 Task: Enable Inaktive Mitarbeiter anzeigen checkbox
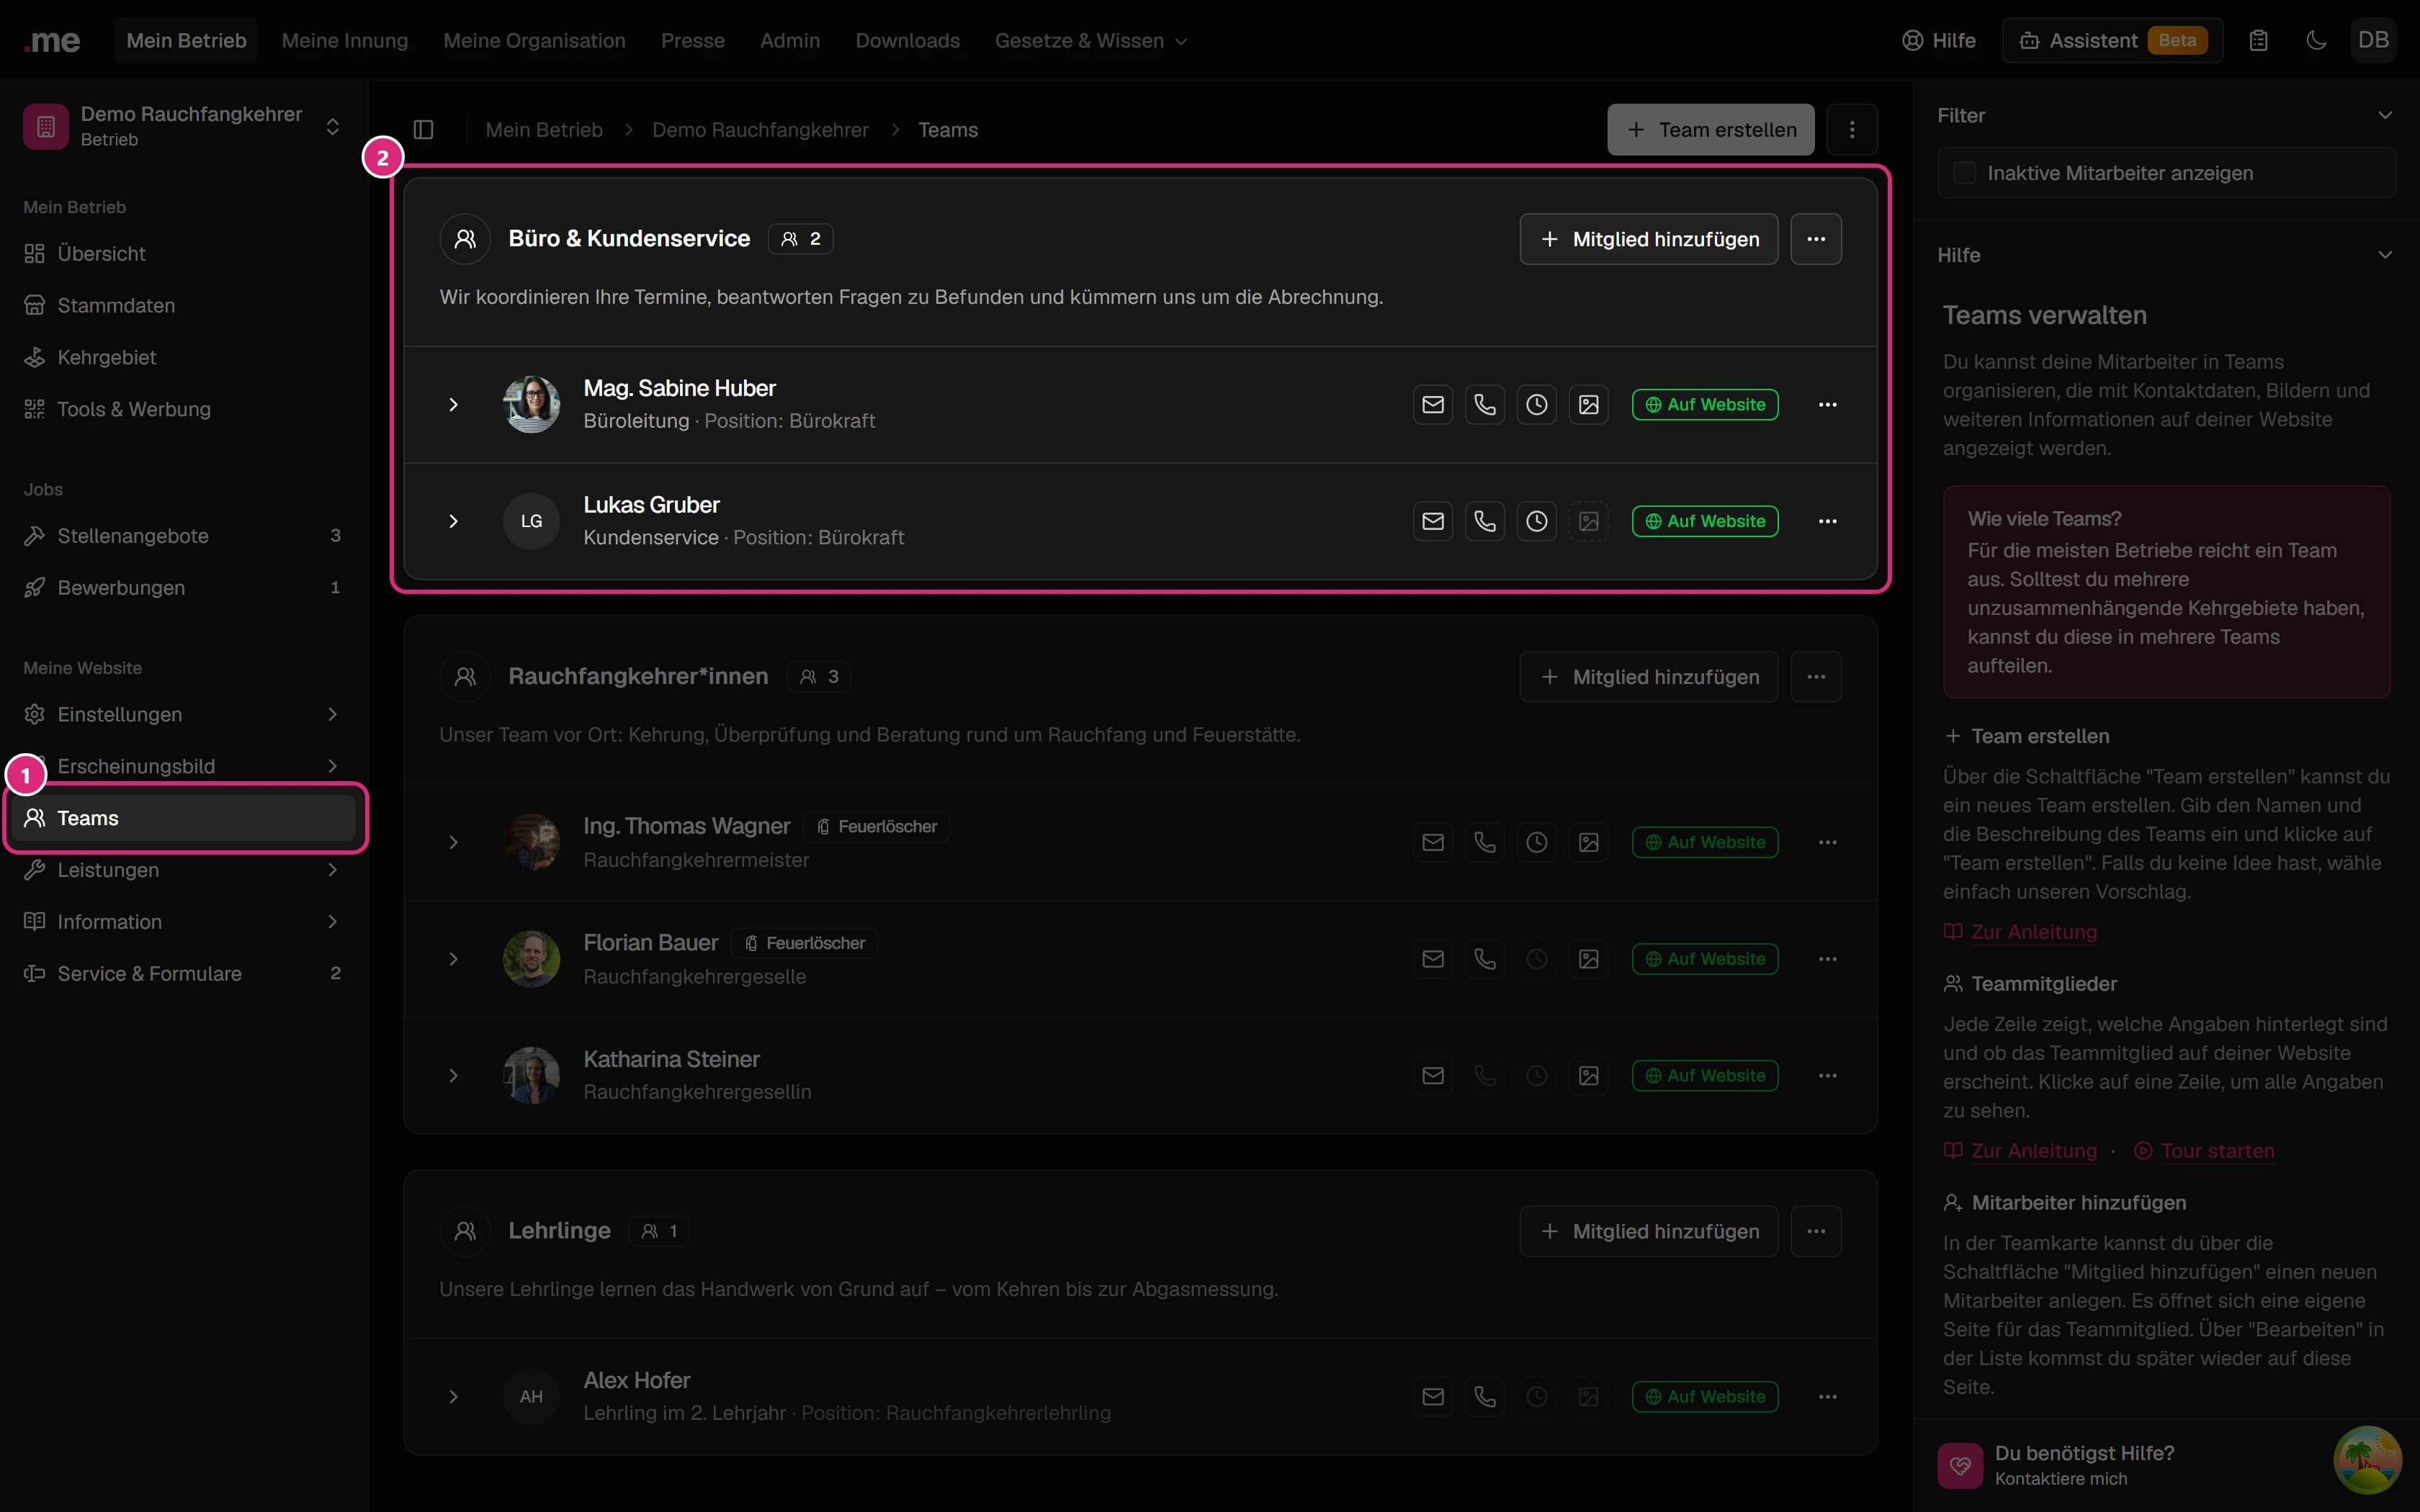pyautogui.click(x=1965, y=173)
